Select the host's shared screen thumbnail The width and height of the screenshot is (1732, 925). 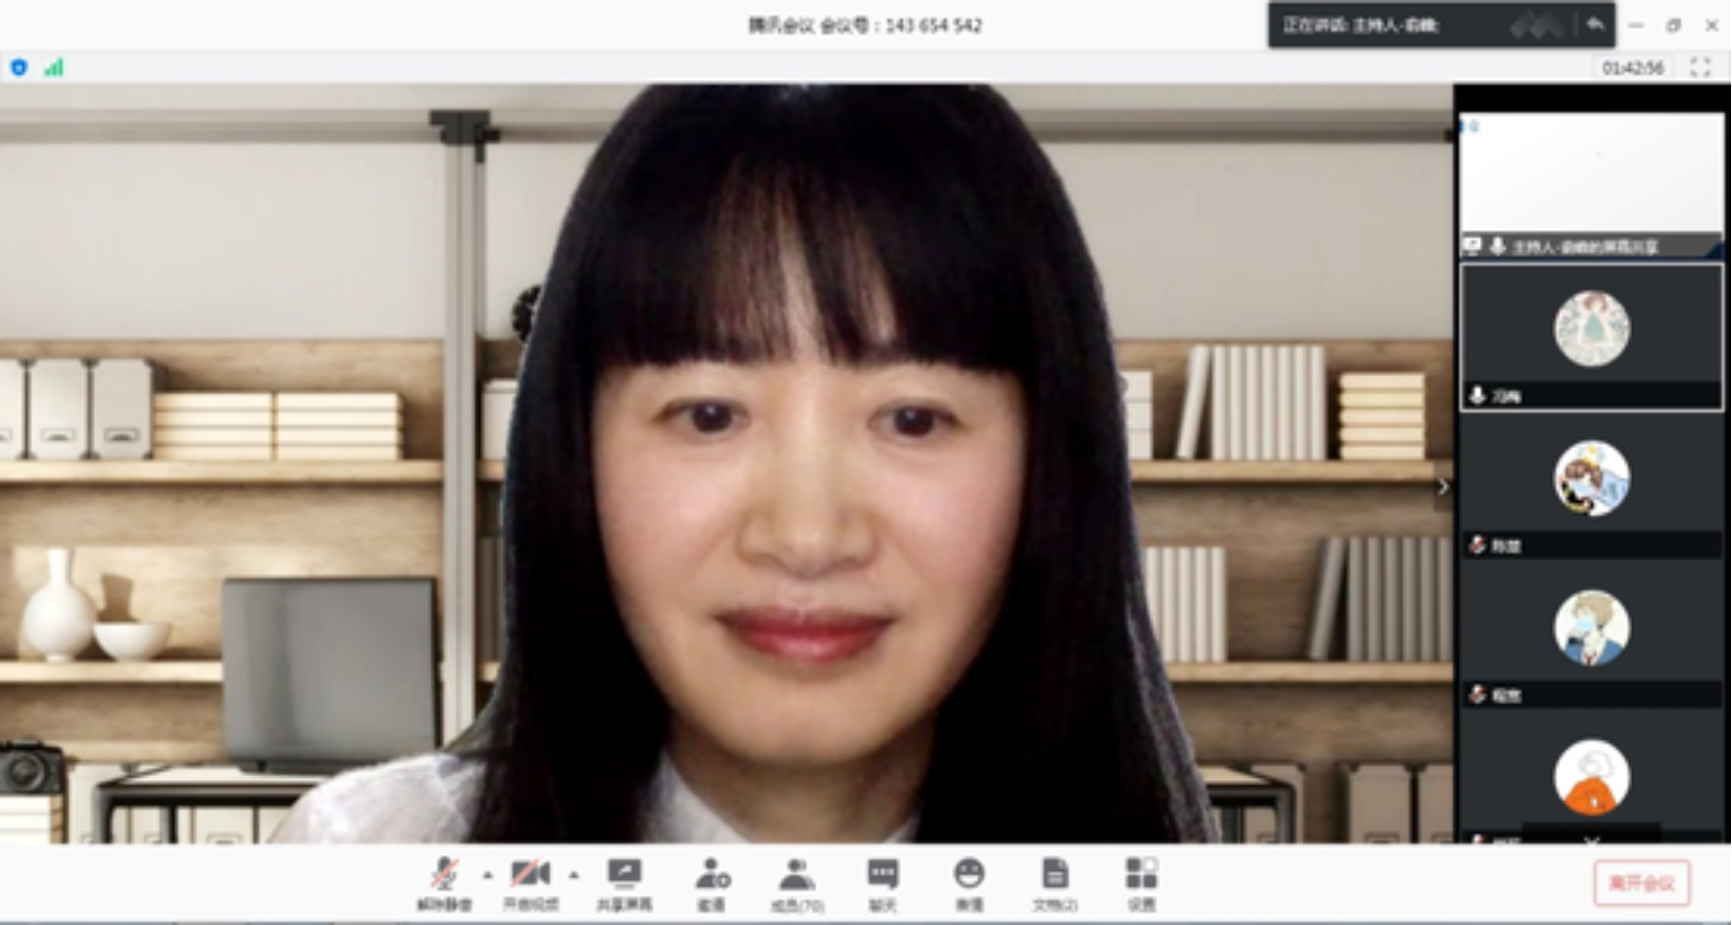point(1591,183)
